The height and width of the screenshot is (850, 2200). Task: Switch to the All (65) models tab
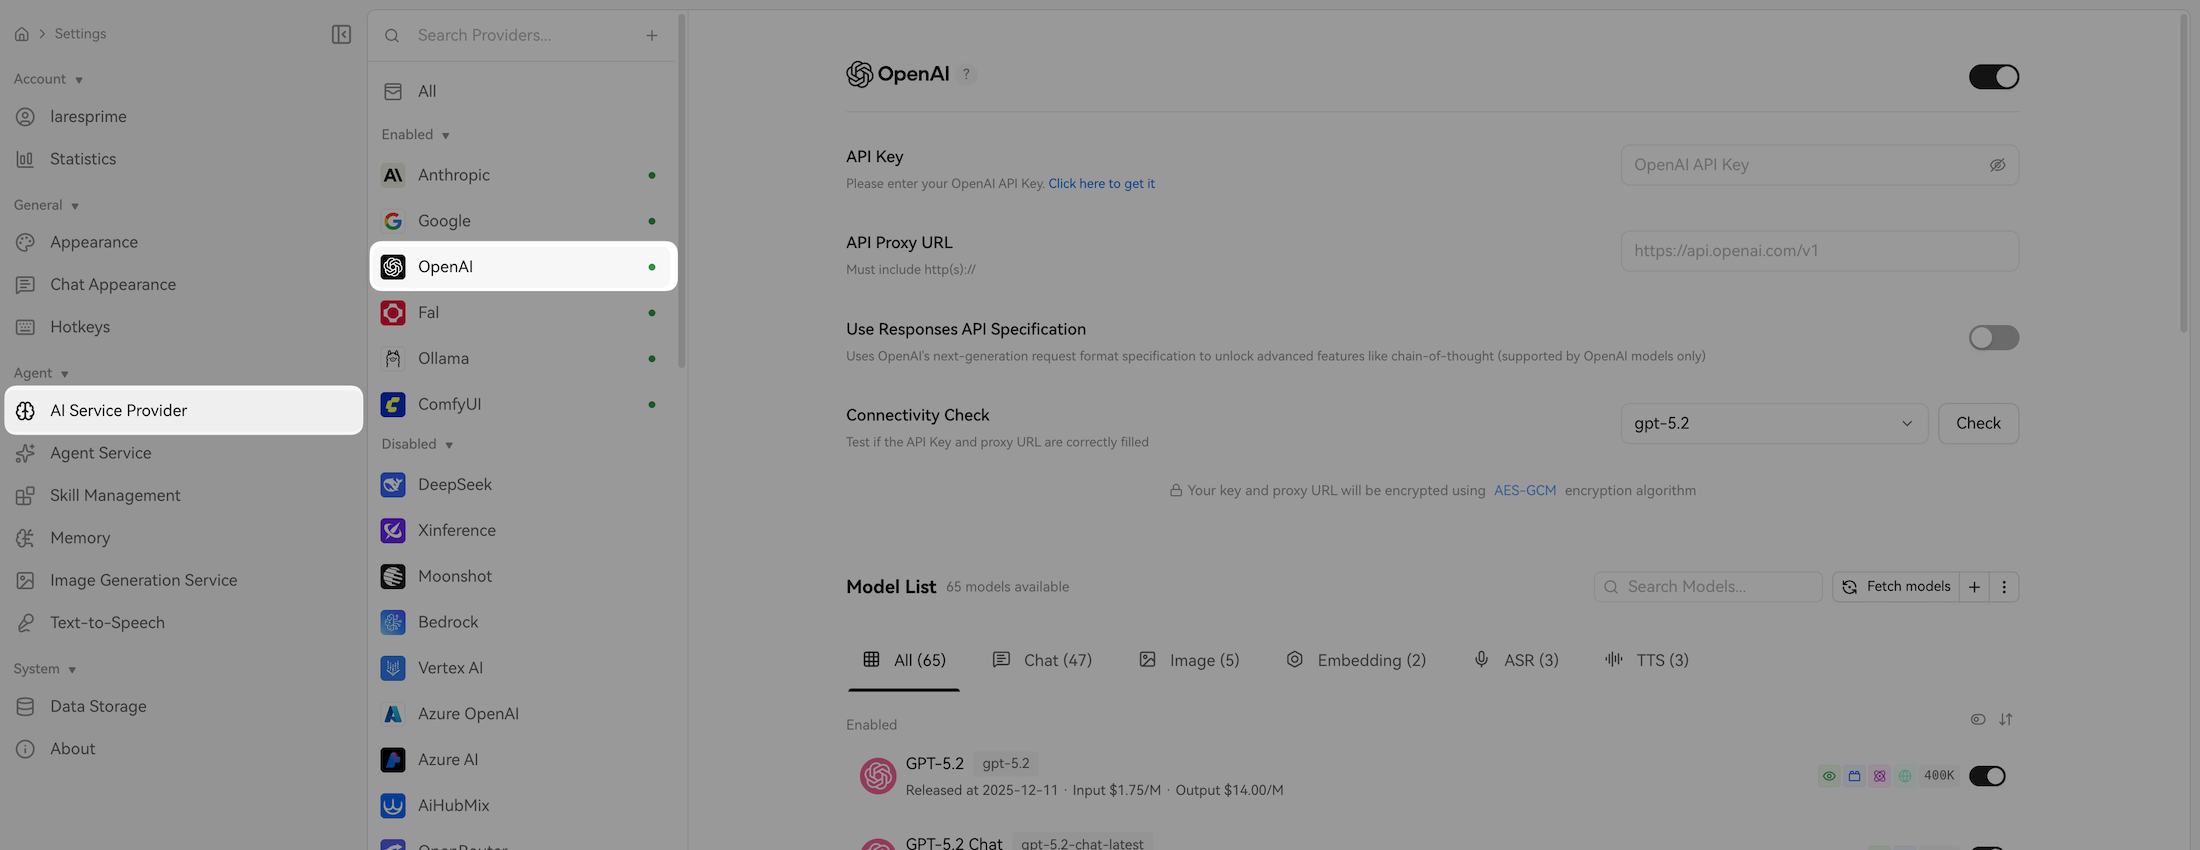pyautogui.click(x=904, y=661)
